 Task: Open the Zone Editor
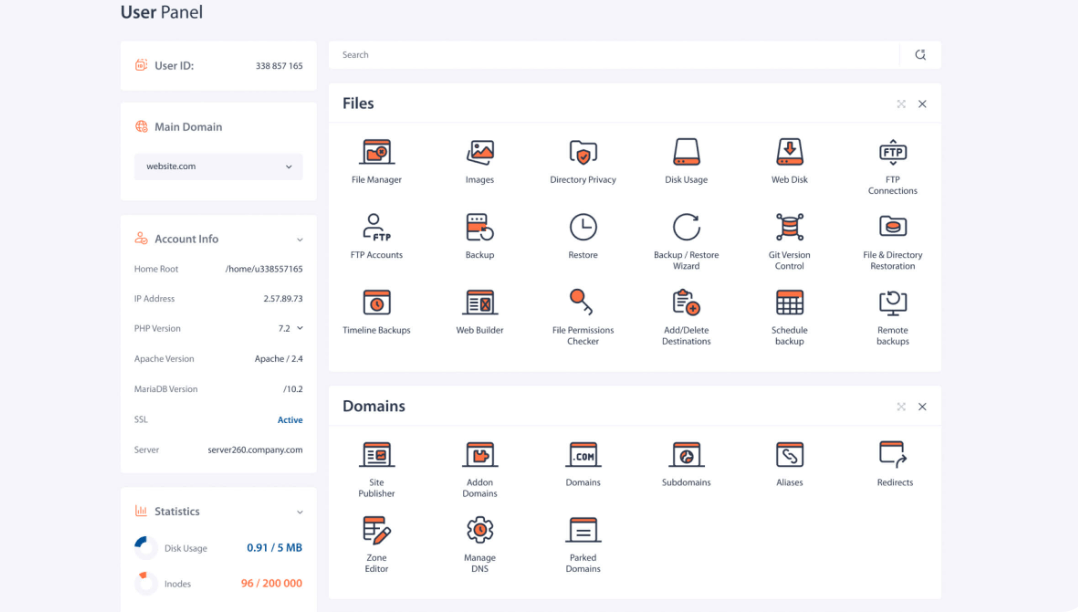(376, 530)
